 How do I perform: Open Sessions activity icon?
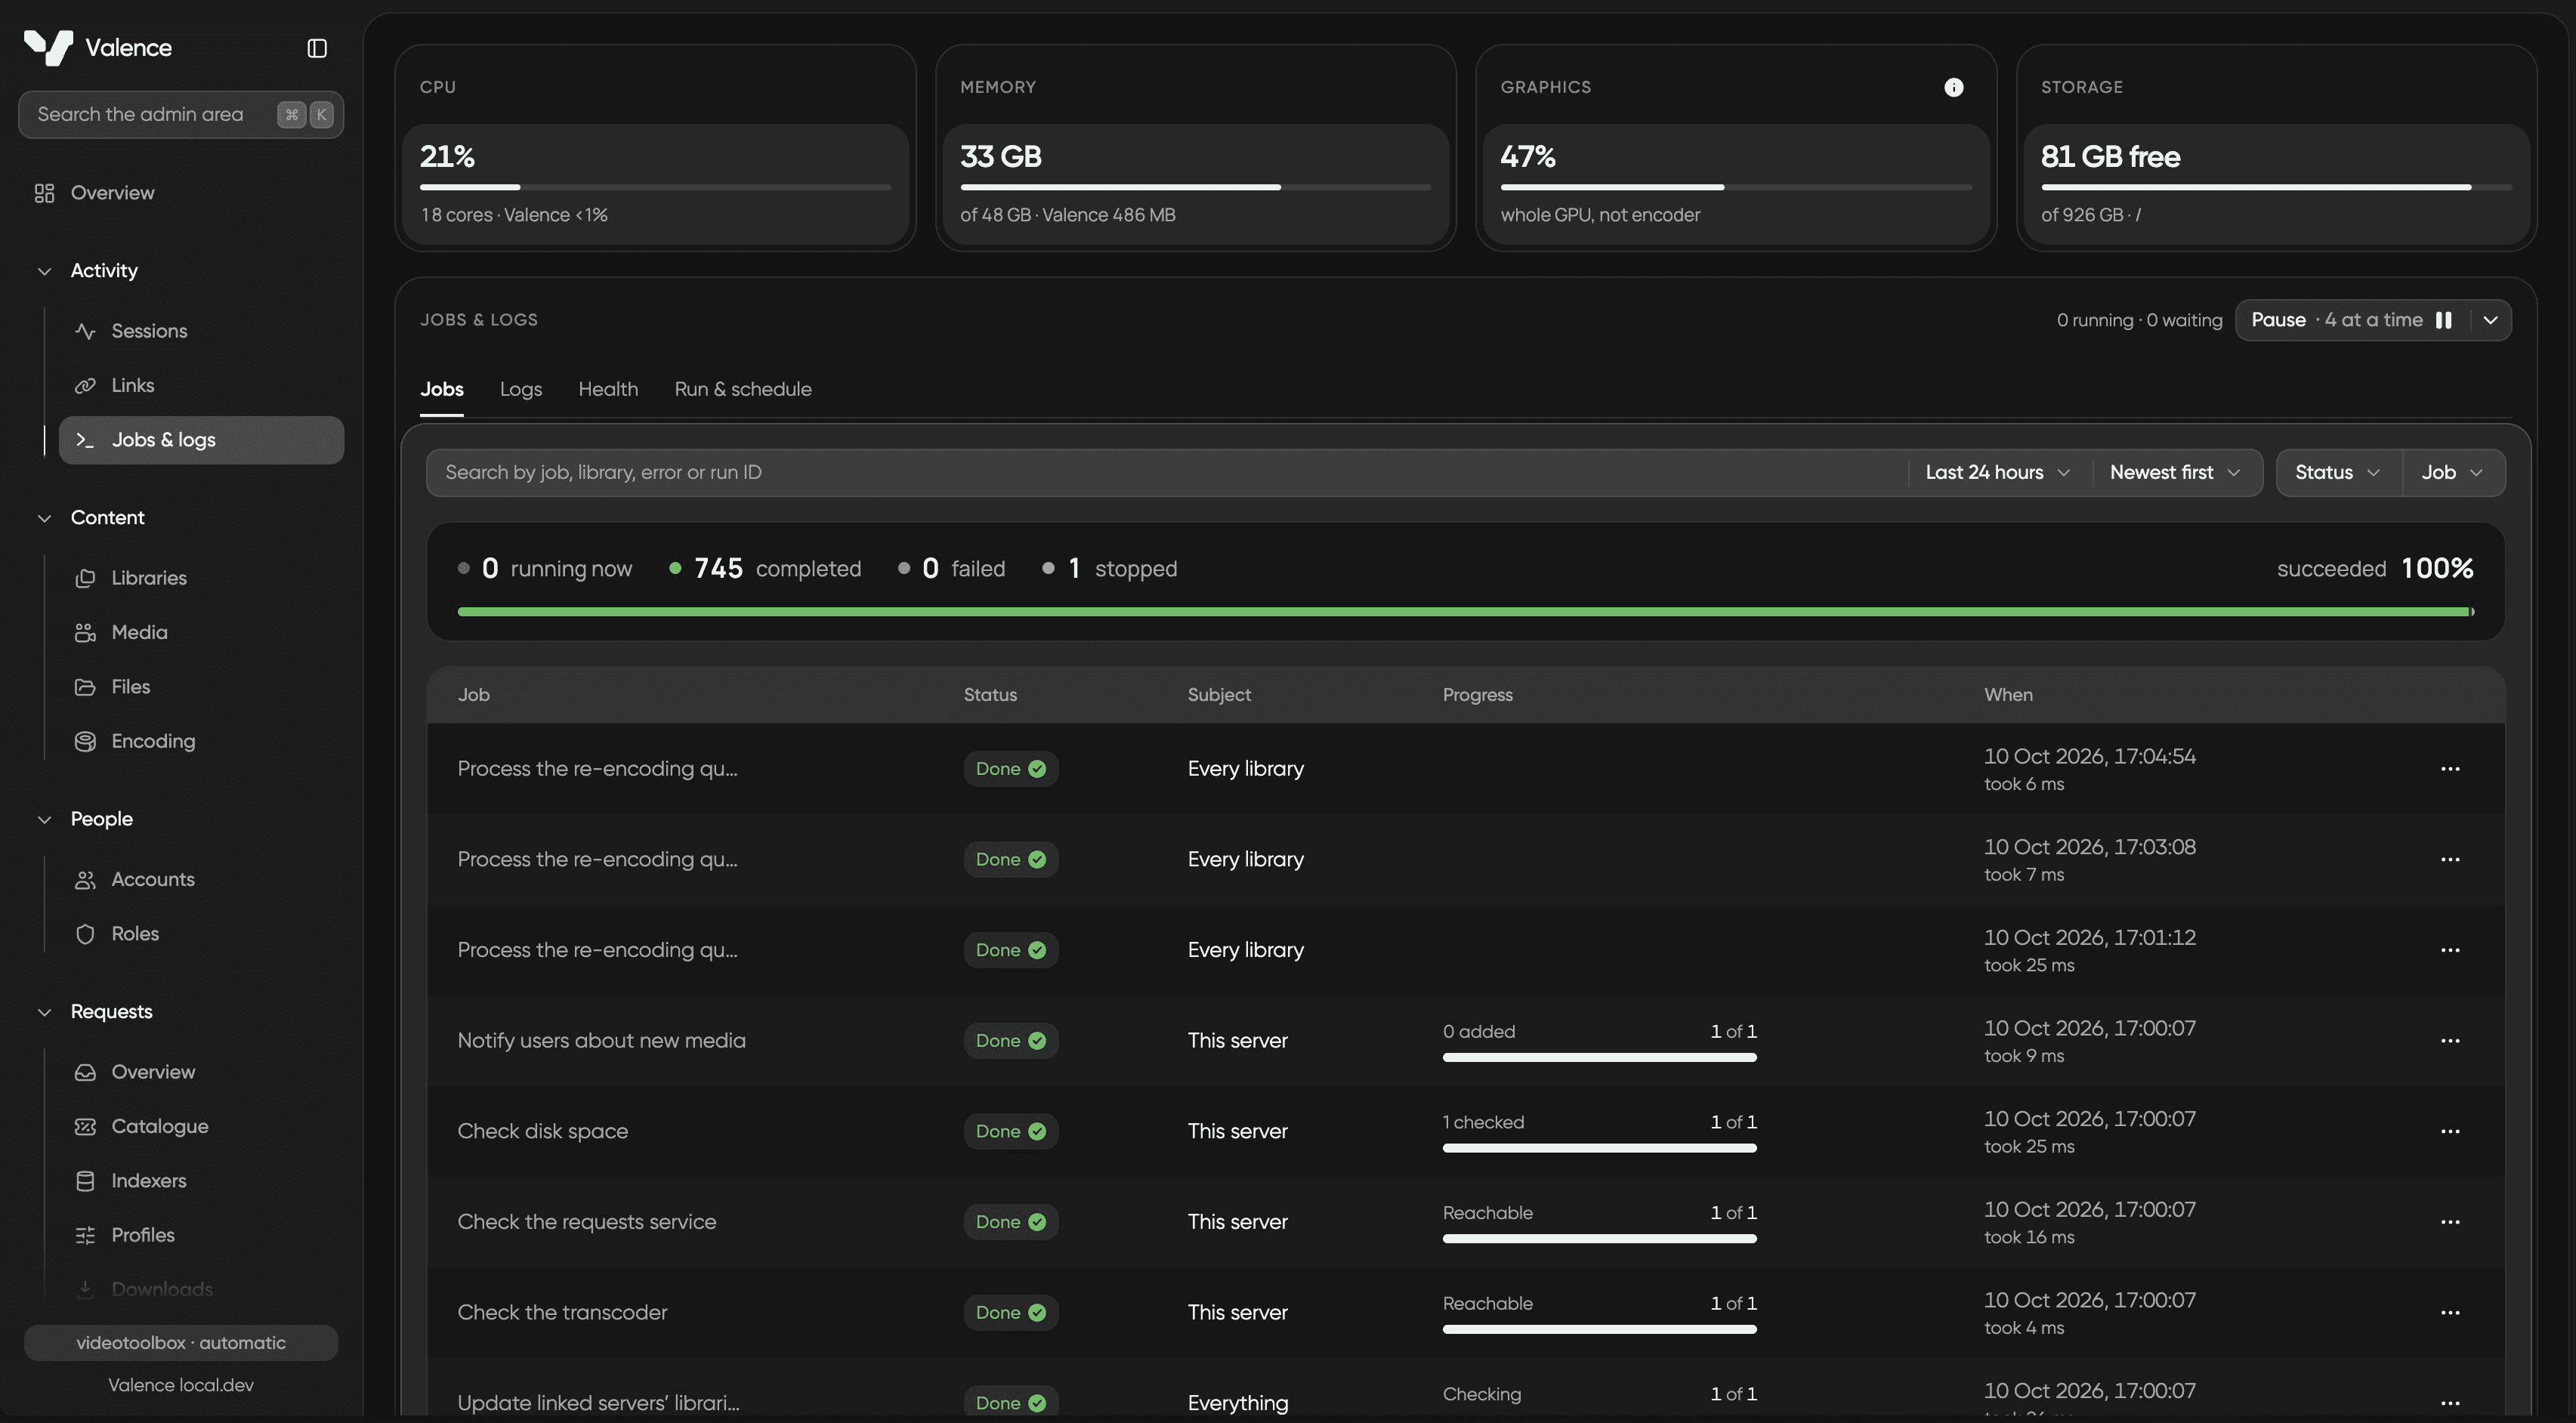click(85, 331)
